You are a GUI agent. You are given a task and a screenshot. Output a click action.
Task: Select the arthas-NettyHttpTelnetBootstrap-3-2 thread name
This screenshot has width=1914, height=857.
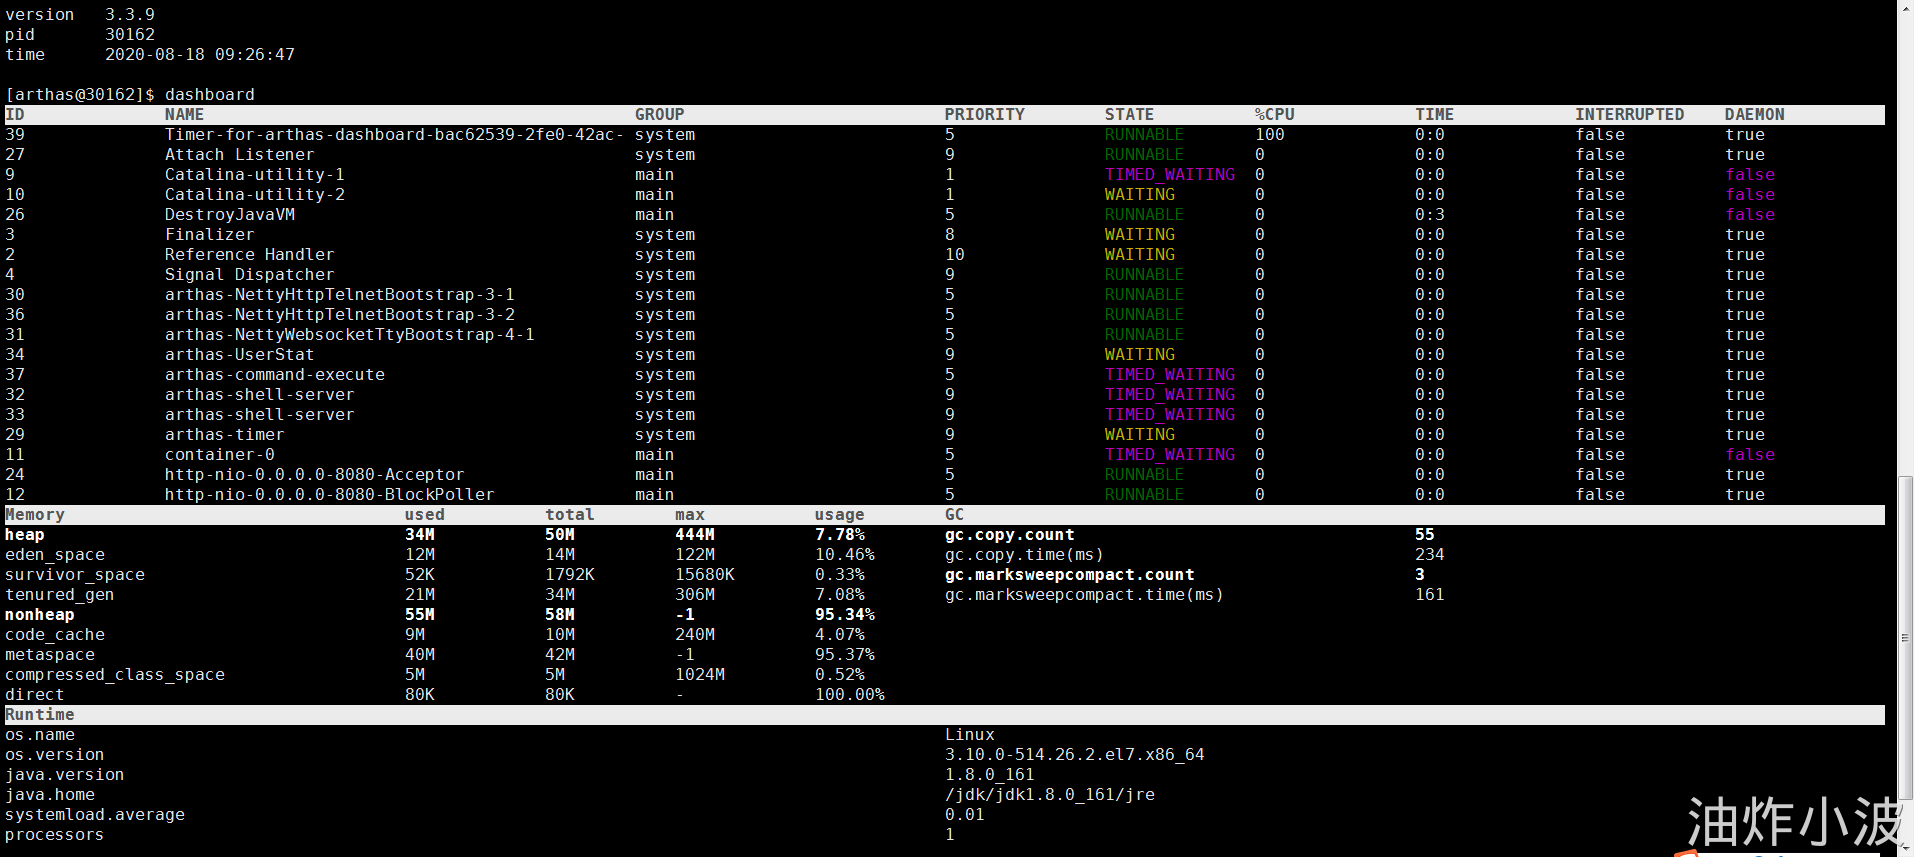(x=340, y=315)
